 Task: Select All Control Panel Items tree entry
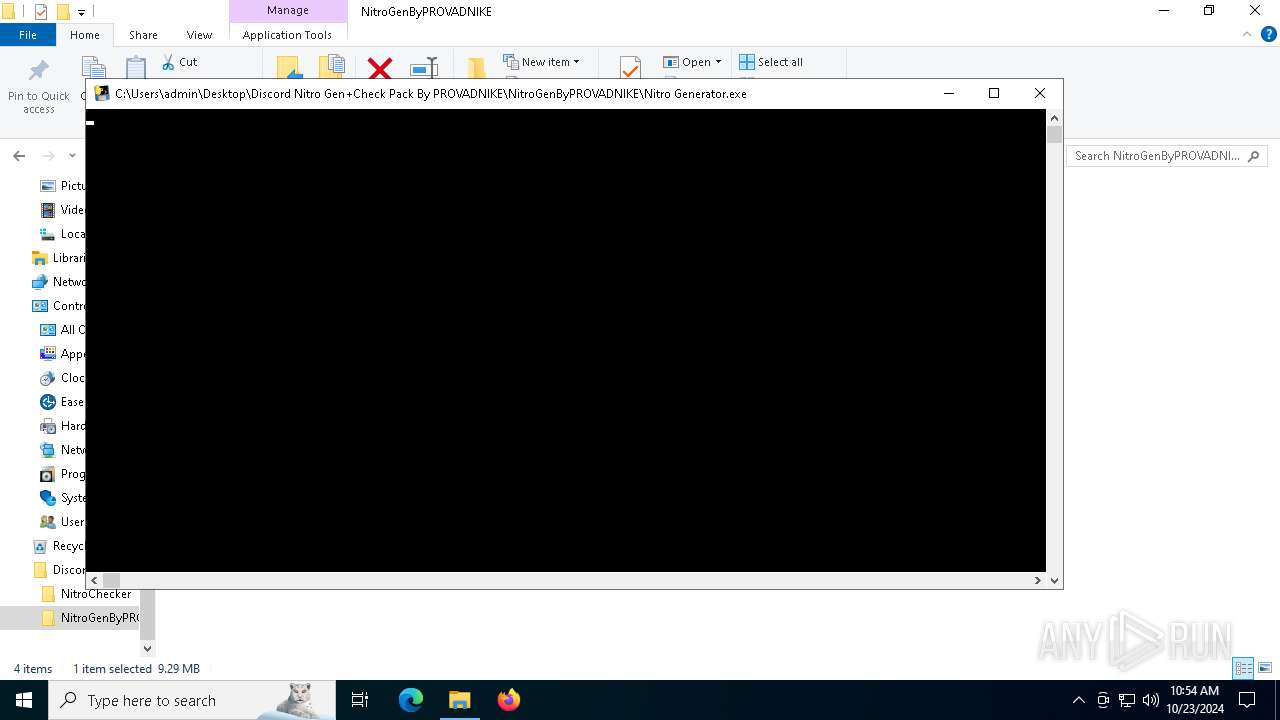(62, 330)
